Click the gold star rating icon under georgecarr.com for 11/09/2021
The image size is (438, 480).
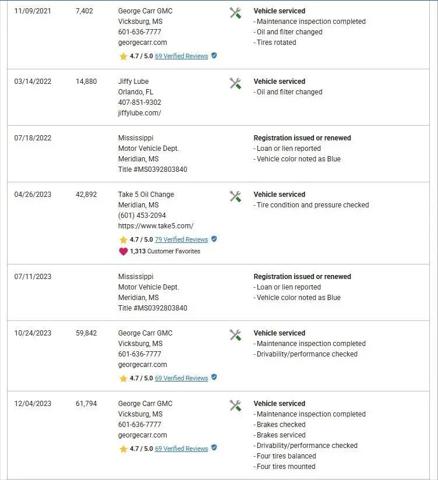click(123, 56)
